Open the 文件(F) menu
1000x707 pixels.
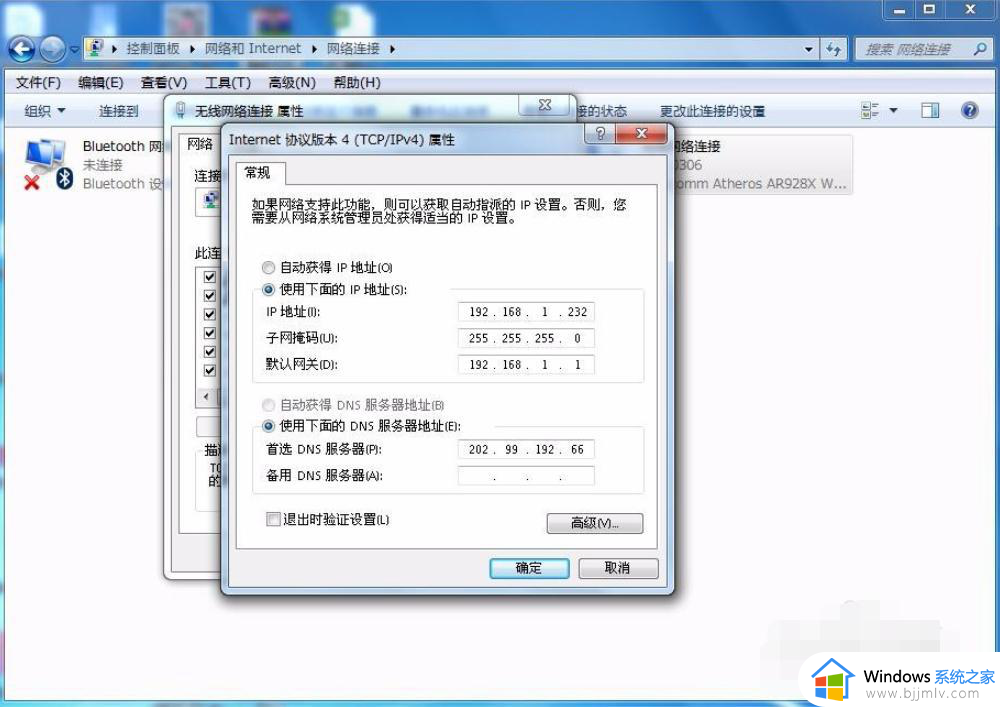point(38,82)
